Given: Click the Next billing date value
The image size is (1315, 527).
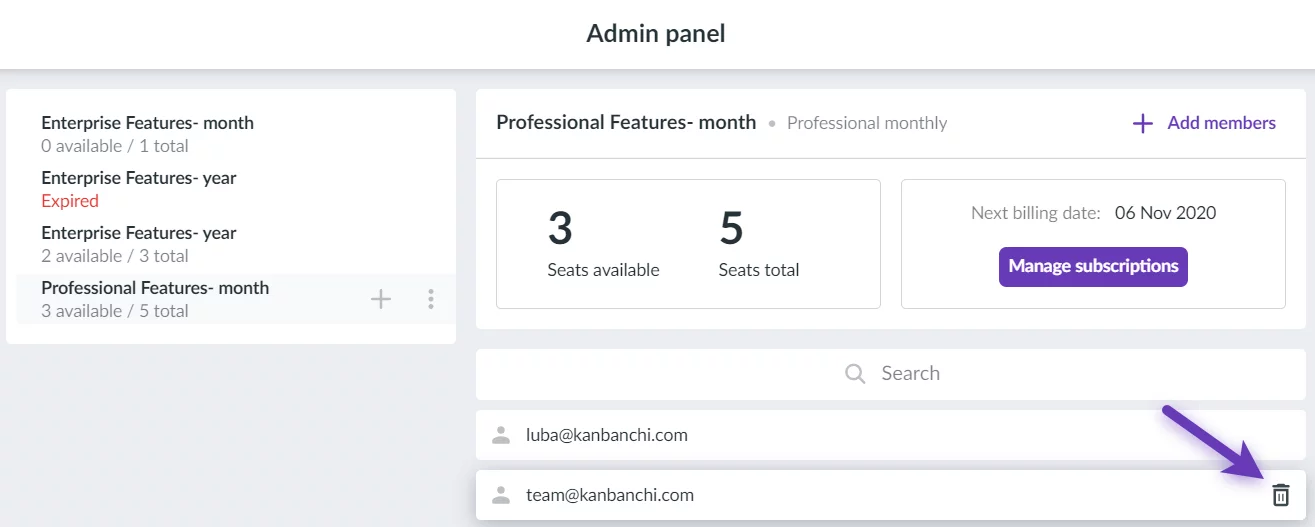Looking at the screenshot, I should [1165, 213].
